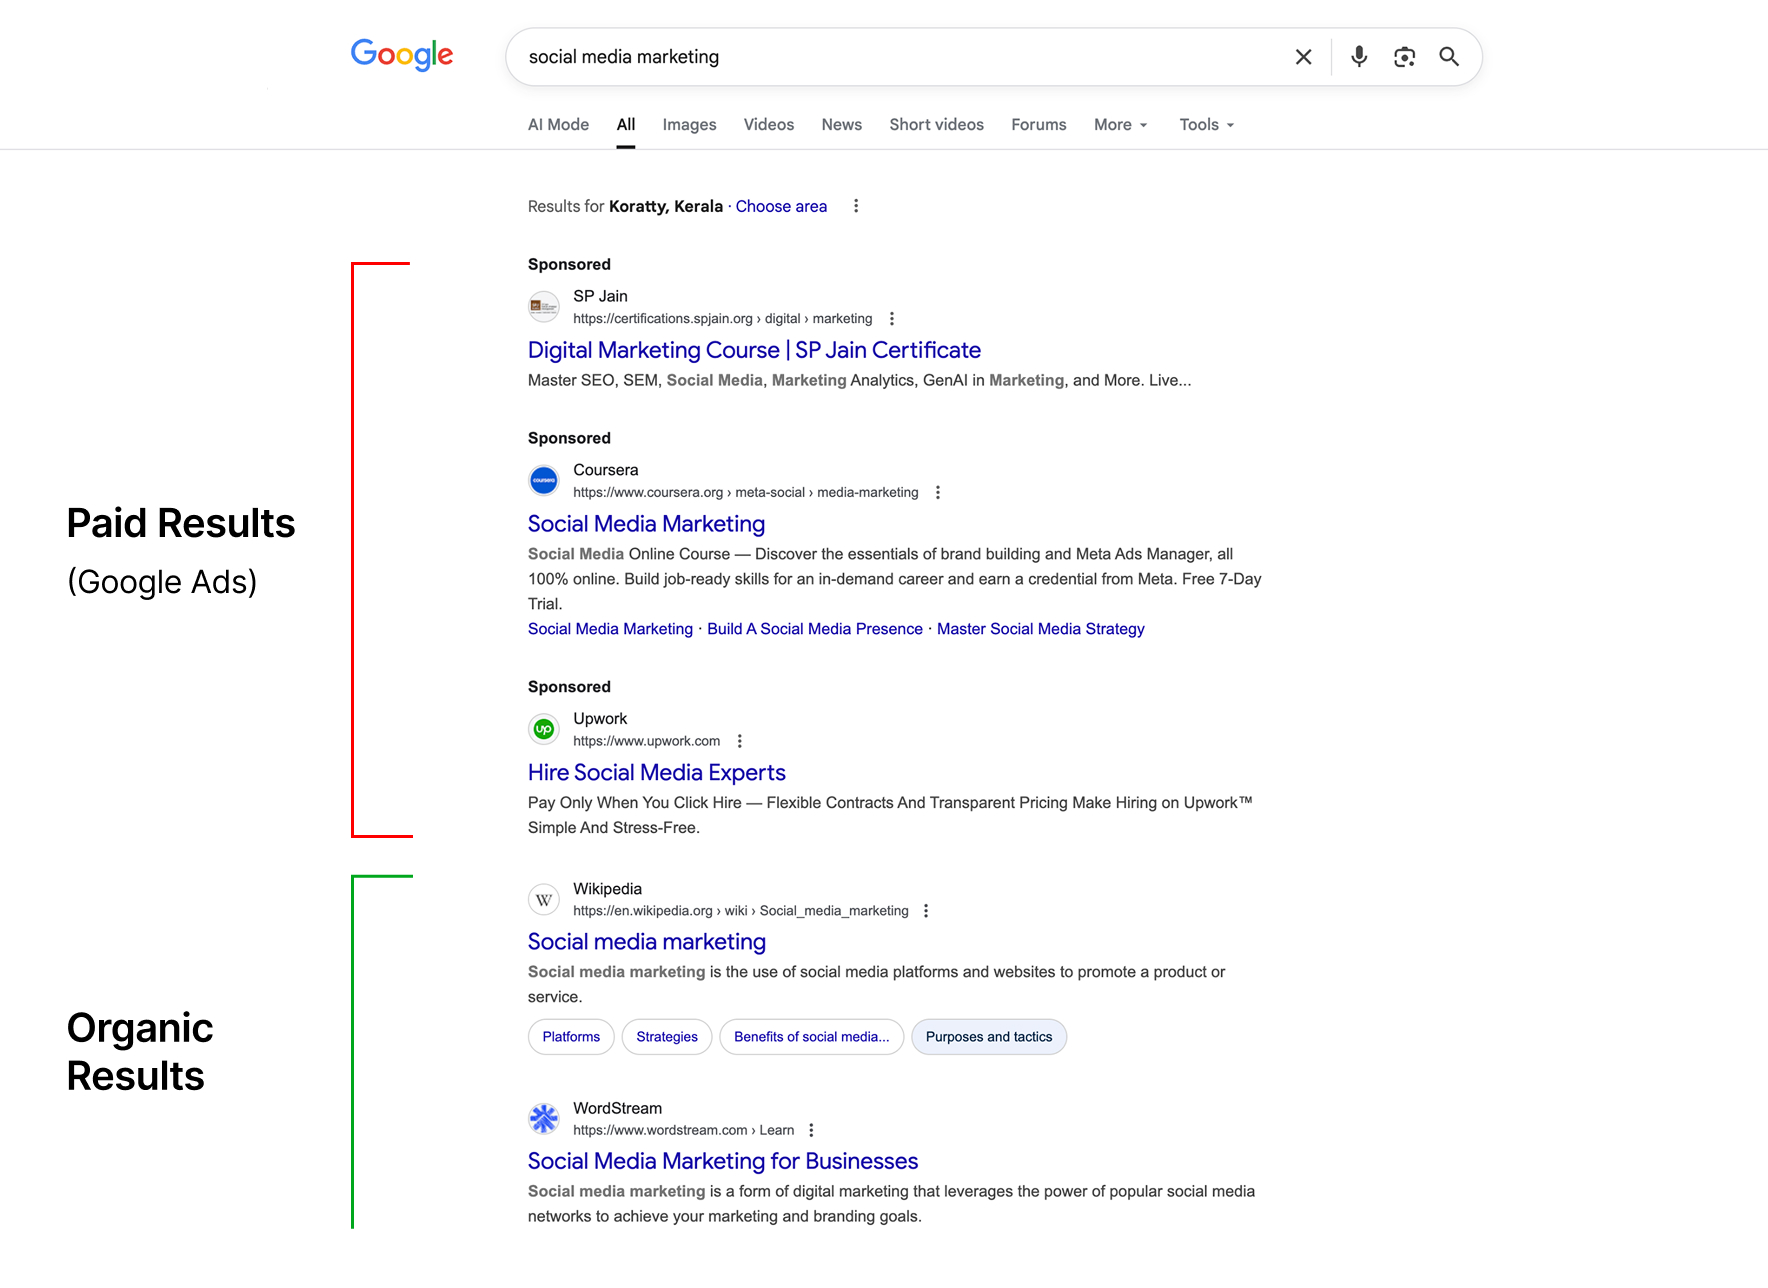This screenshot has height=1288, width=1768.
Task: Click the Choose area link
Action: pyautogui.click(x=781, y=206)
